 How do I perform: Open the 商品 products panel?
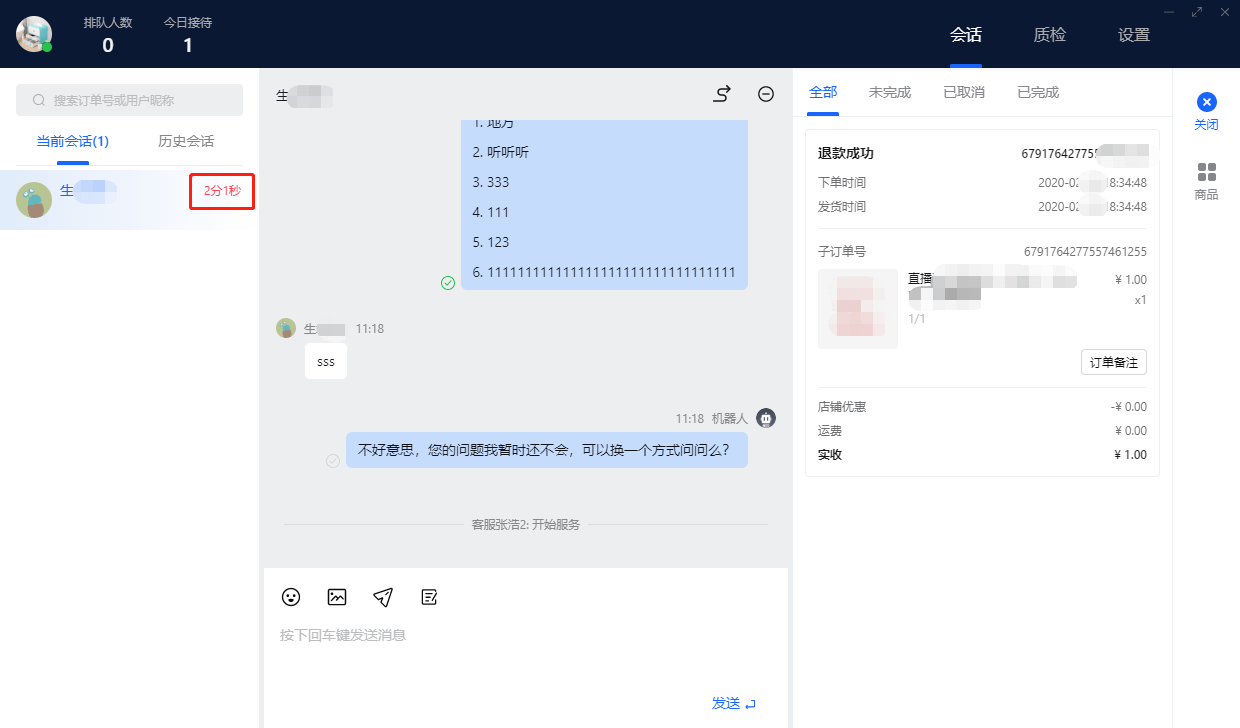[1206, 181]
